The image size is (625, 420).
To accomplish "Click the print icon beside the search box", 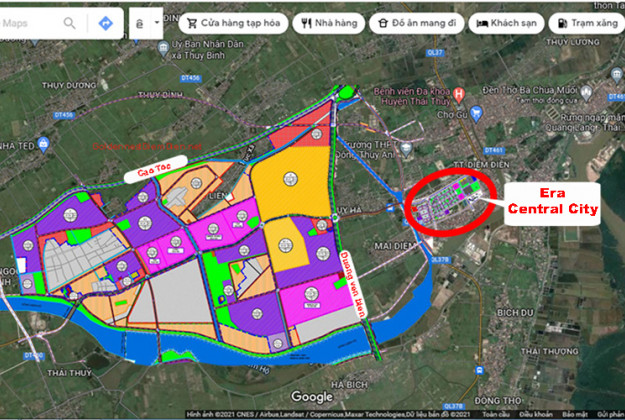I will click(140, 24).
